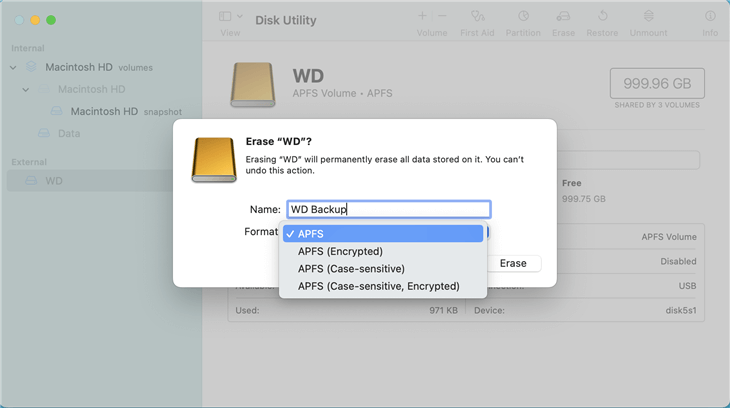Remove a volume with the minus icon
Viewport: 730px width, 408px height.
click(442, 16)
